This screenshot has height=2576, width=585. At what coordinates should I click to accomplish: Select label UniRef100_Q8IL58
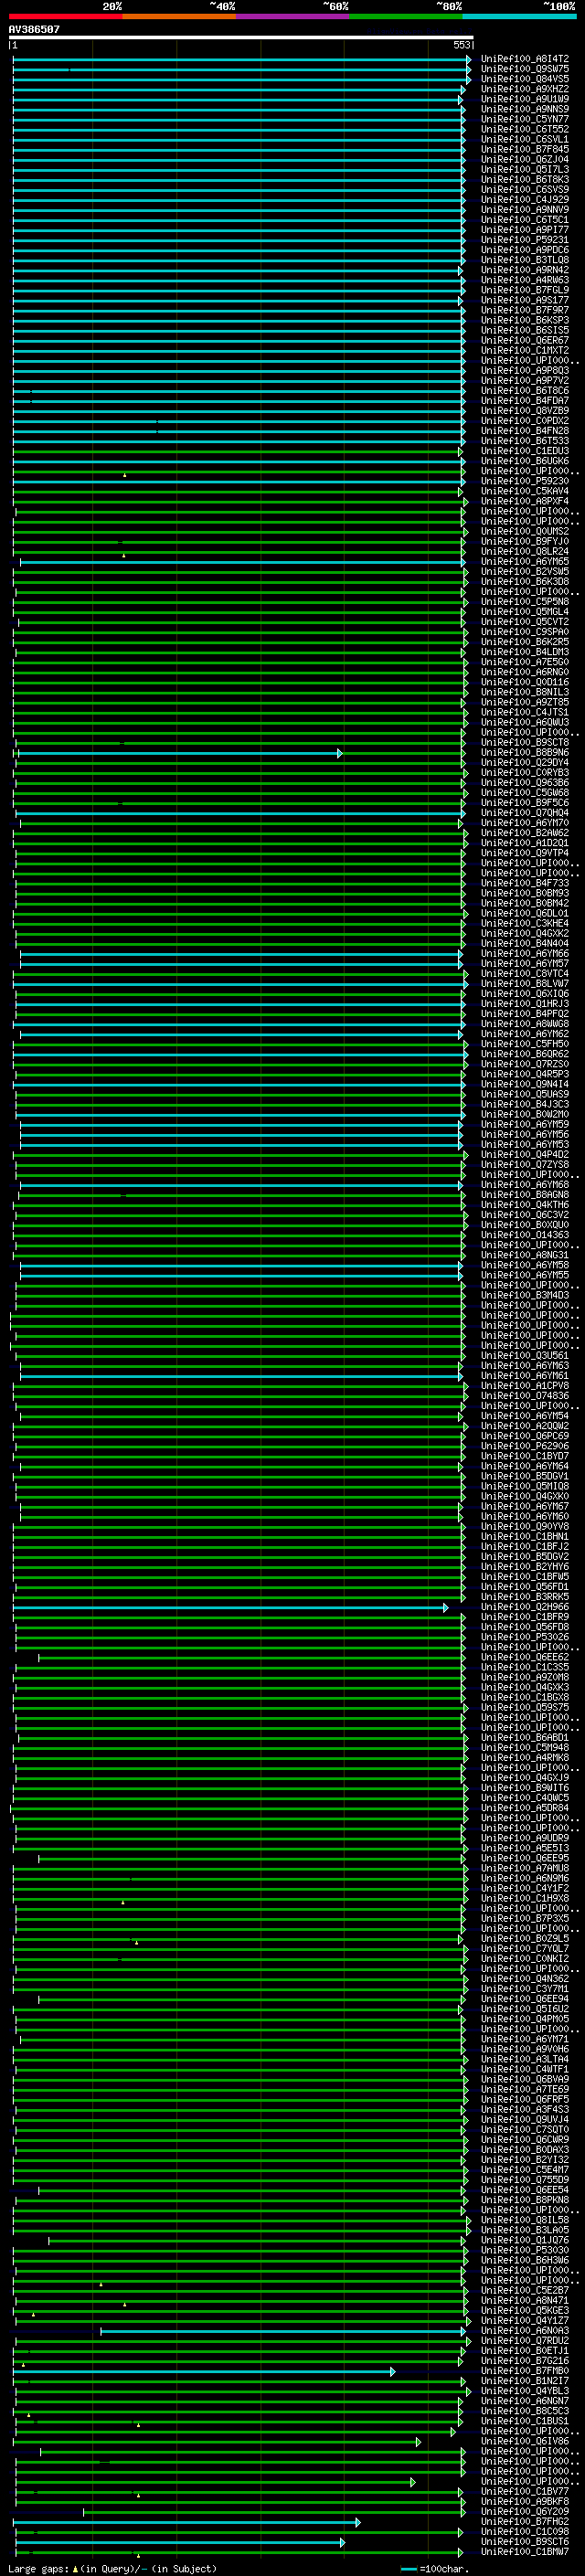pyautogui.click(x=524, y=2220)
